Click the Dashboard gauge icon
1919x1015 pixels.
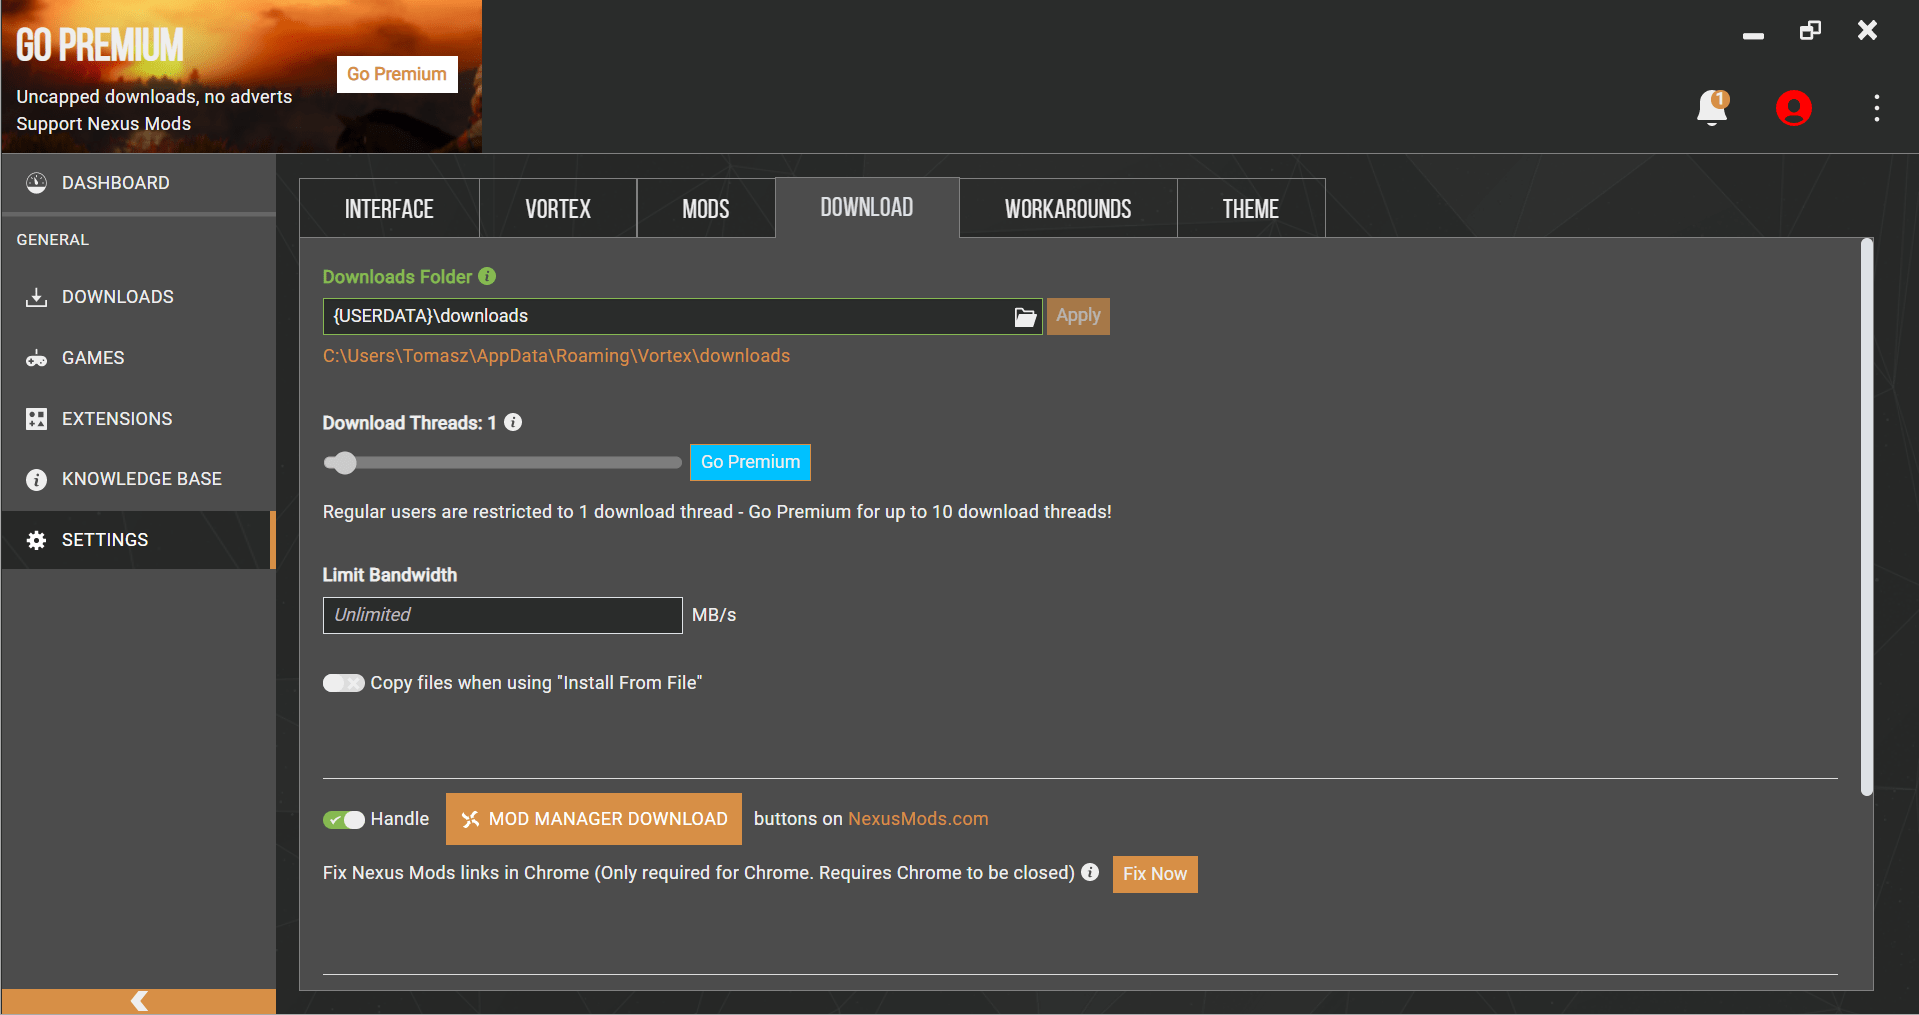tap(37, 183)
